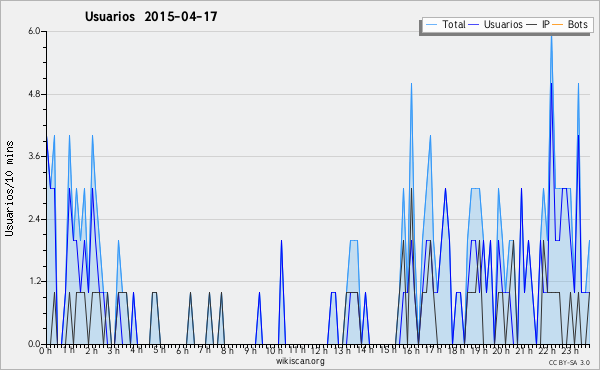600x370 pixels.
Task: Click the dark blue Usuarios line swatch
Action: 474,25
